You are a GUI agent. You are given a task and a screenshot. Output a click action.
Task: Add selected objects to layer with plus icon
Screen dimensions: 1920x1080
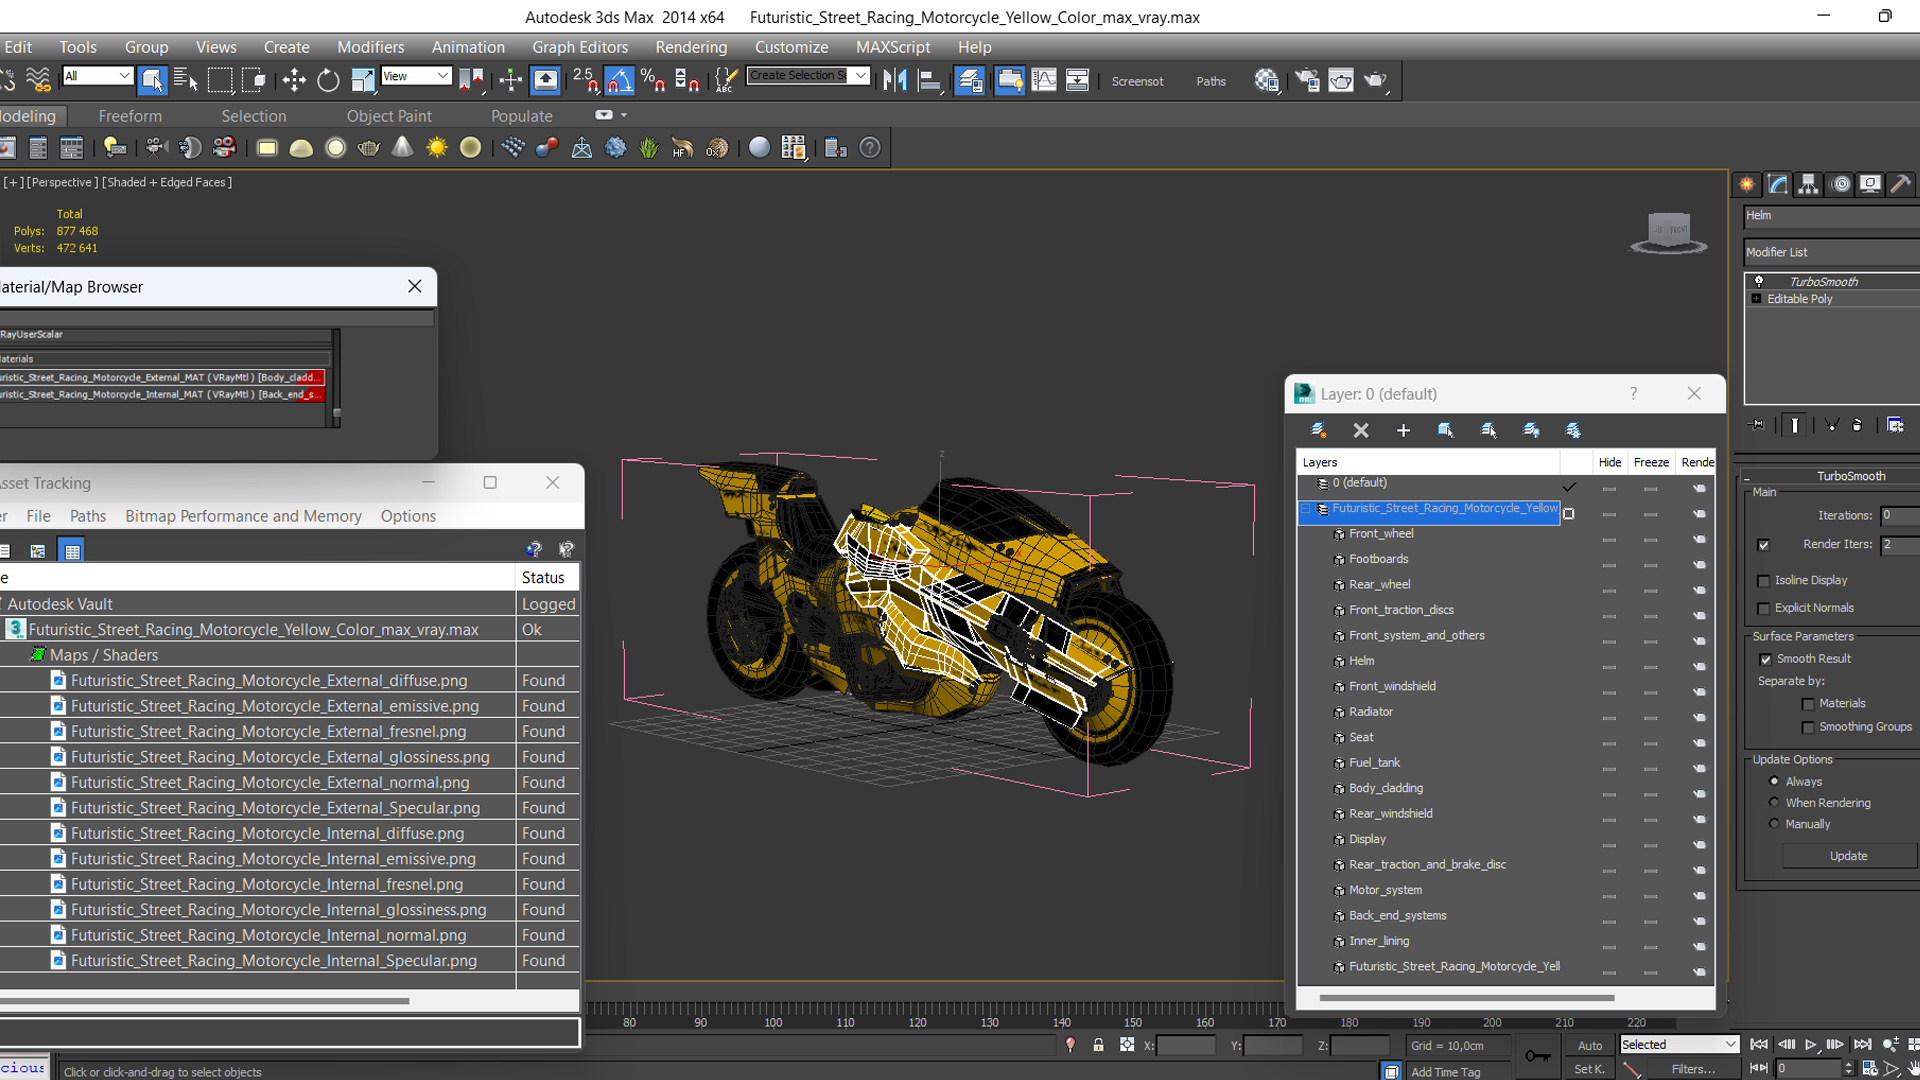[x=1403, y=430]
